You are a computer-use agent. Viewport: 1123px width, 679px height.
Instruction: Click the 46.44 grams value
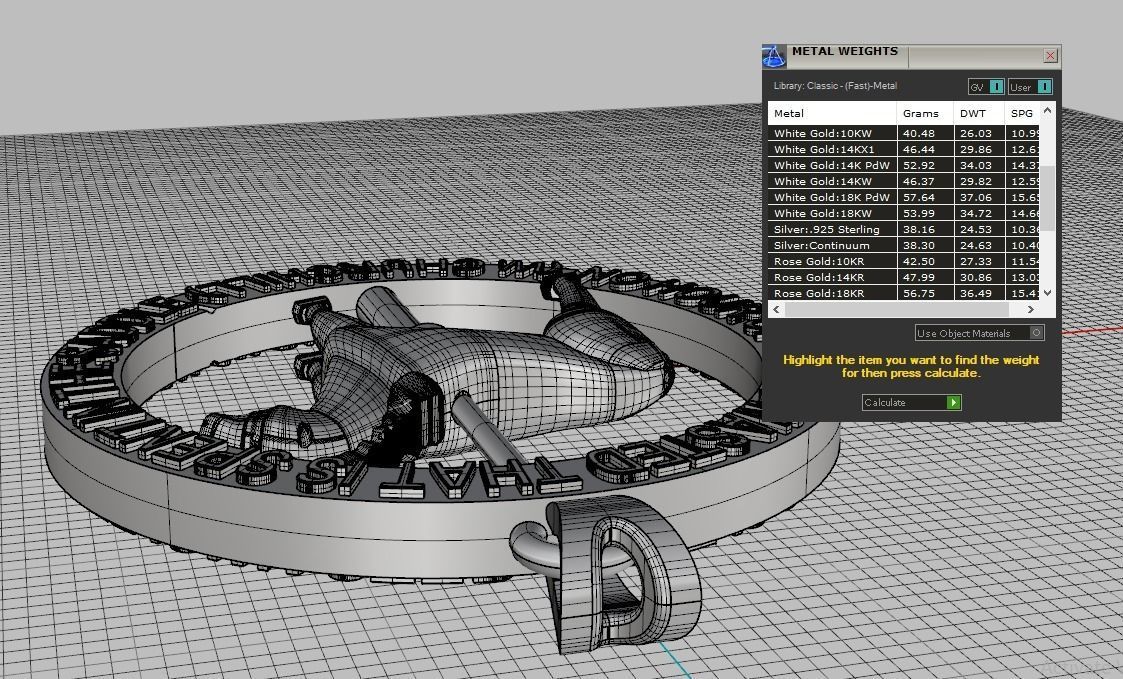click(919, 149)
